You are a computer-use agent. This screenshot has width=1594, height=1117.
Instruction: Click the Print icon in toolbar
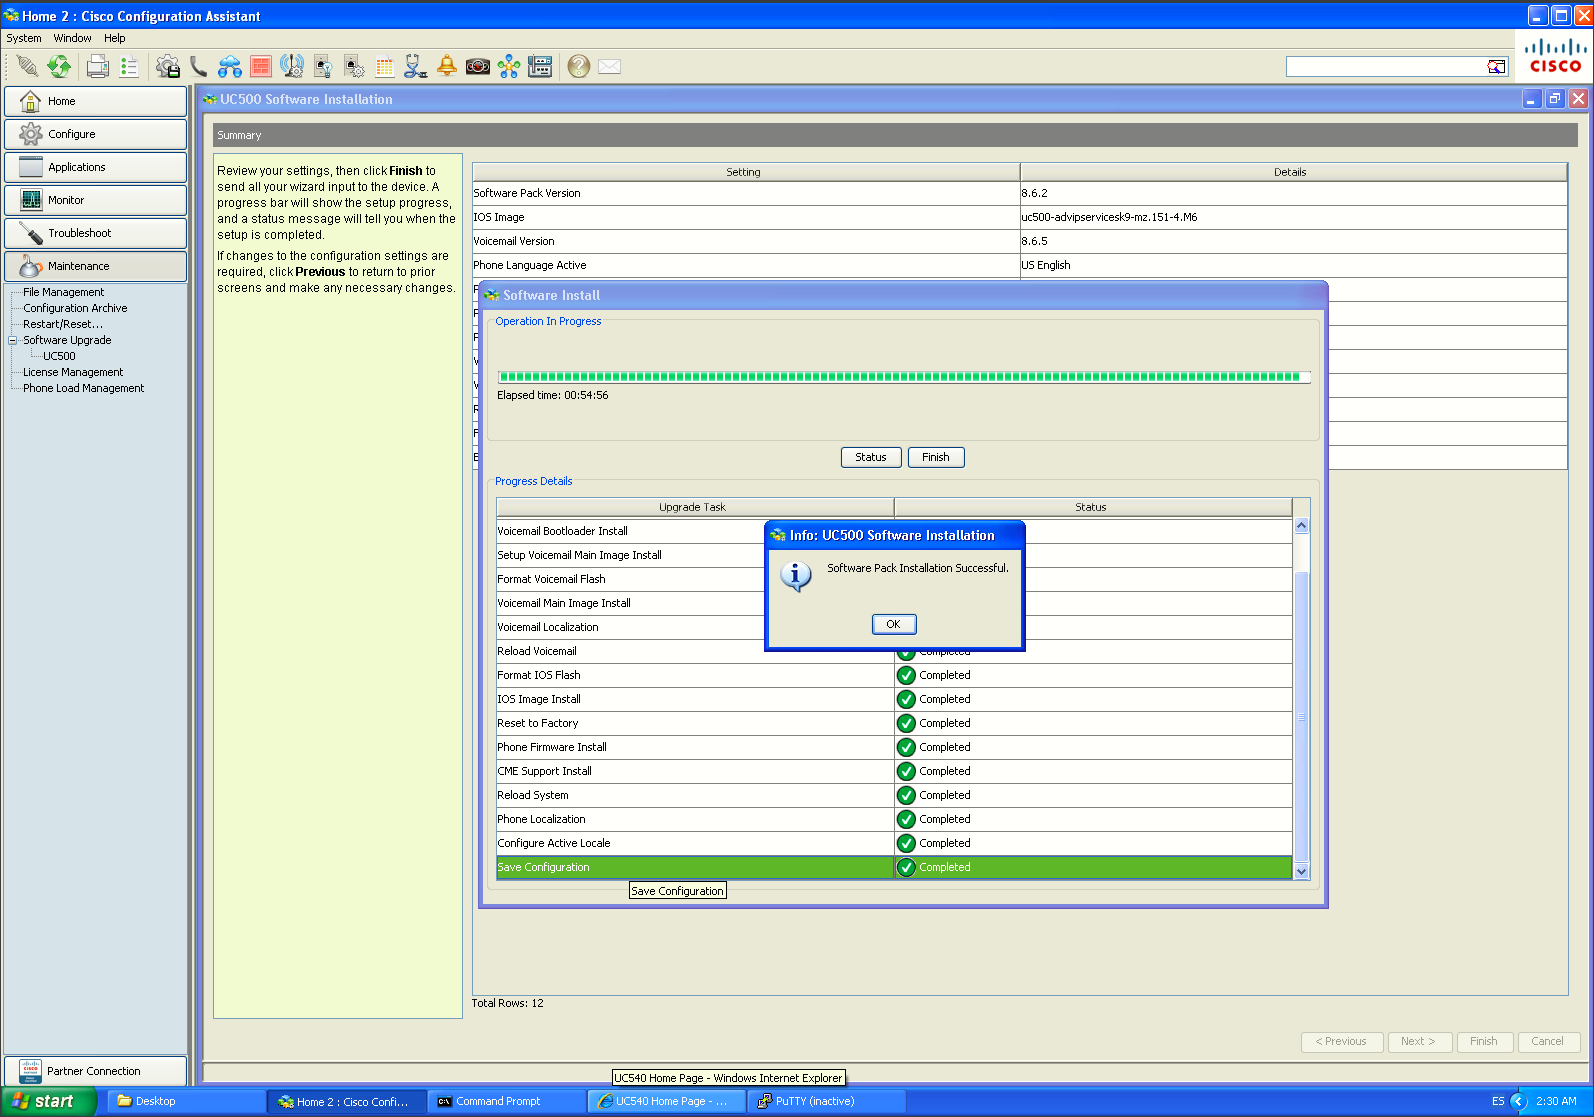(97, 66)
